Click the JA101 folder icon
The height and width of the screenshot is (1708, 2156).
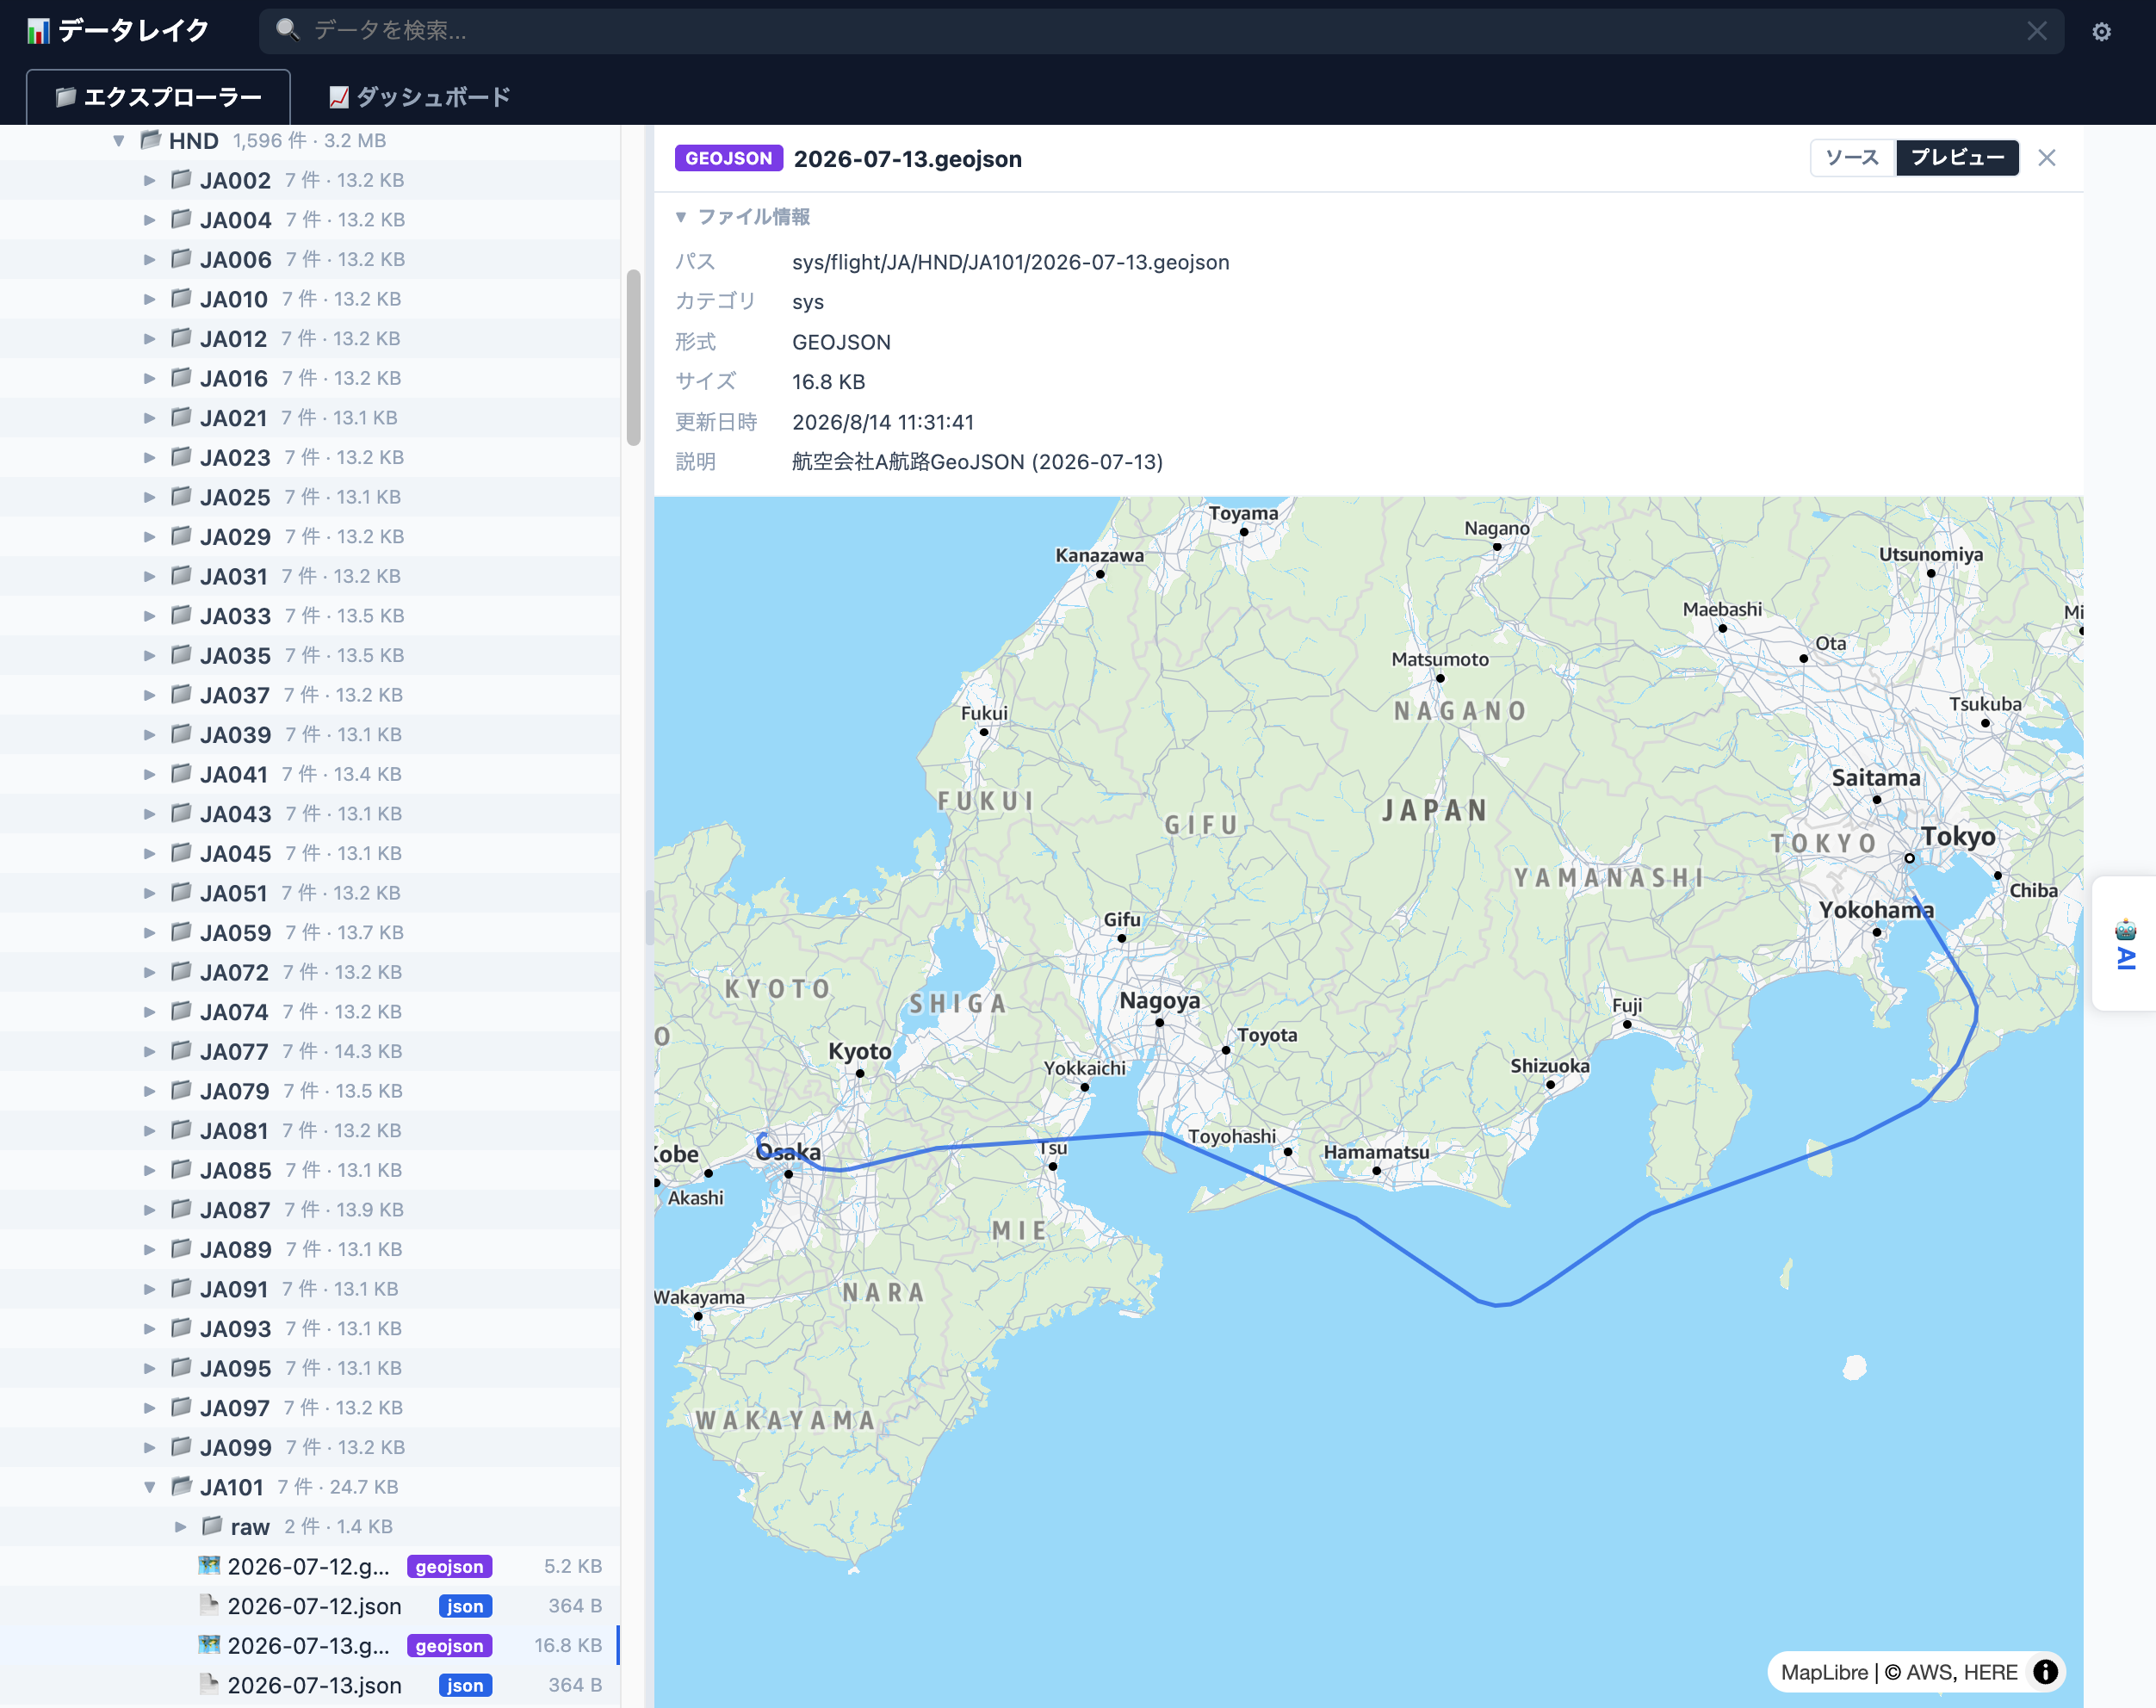pyautogui.click(x=181, y=1486)
